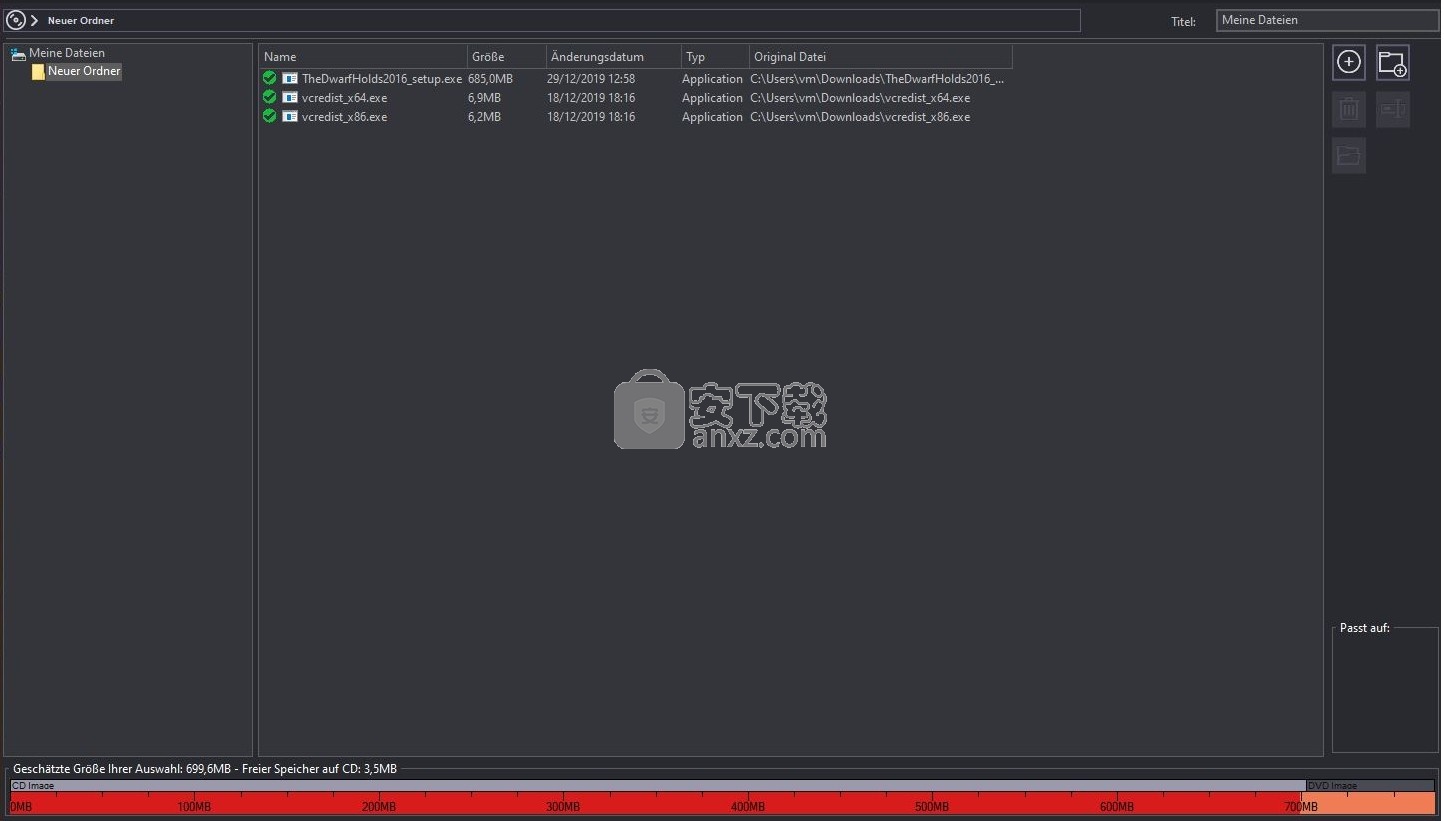This screenshot has height=821, width=1444.
Task: Click the chevron arrow before Neuer Ordner path
Action: [34, 20]
